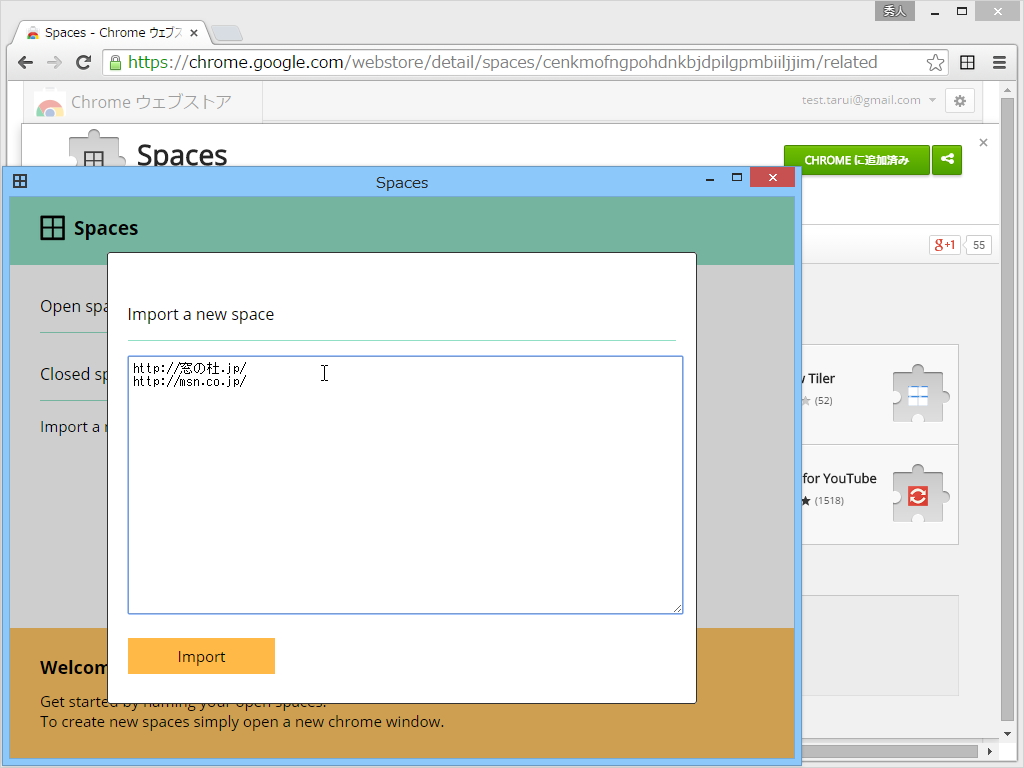Click the (52) rating count
This screenshot has height=768, width=1024.
pyautogui.click(x=823, y=401)
